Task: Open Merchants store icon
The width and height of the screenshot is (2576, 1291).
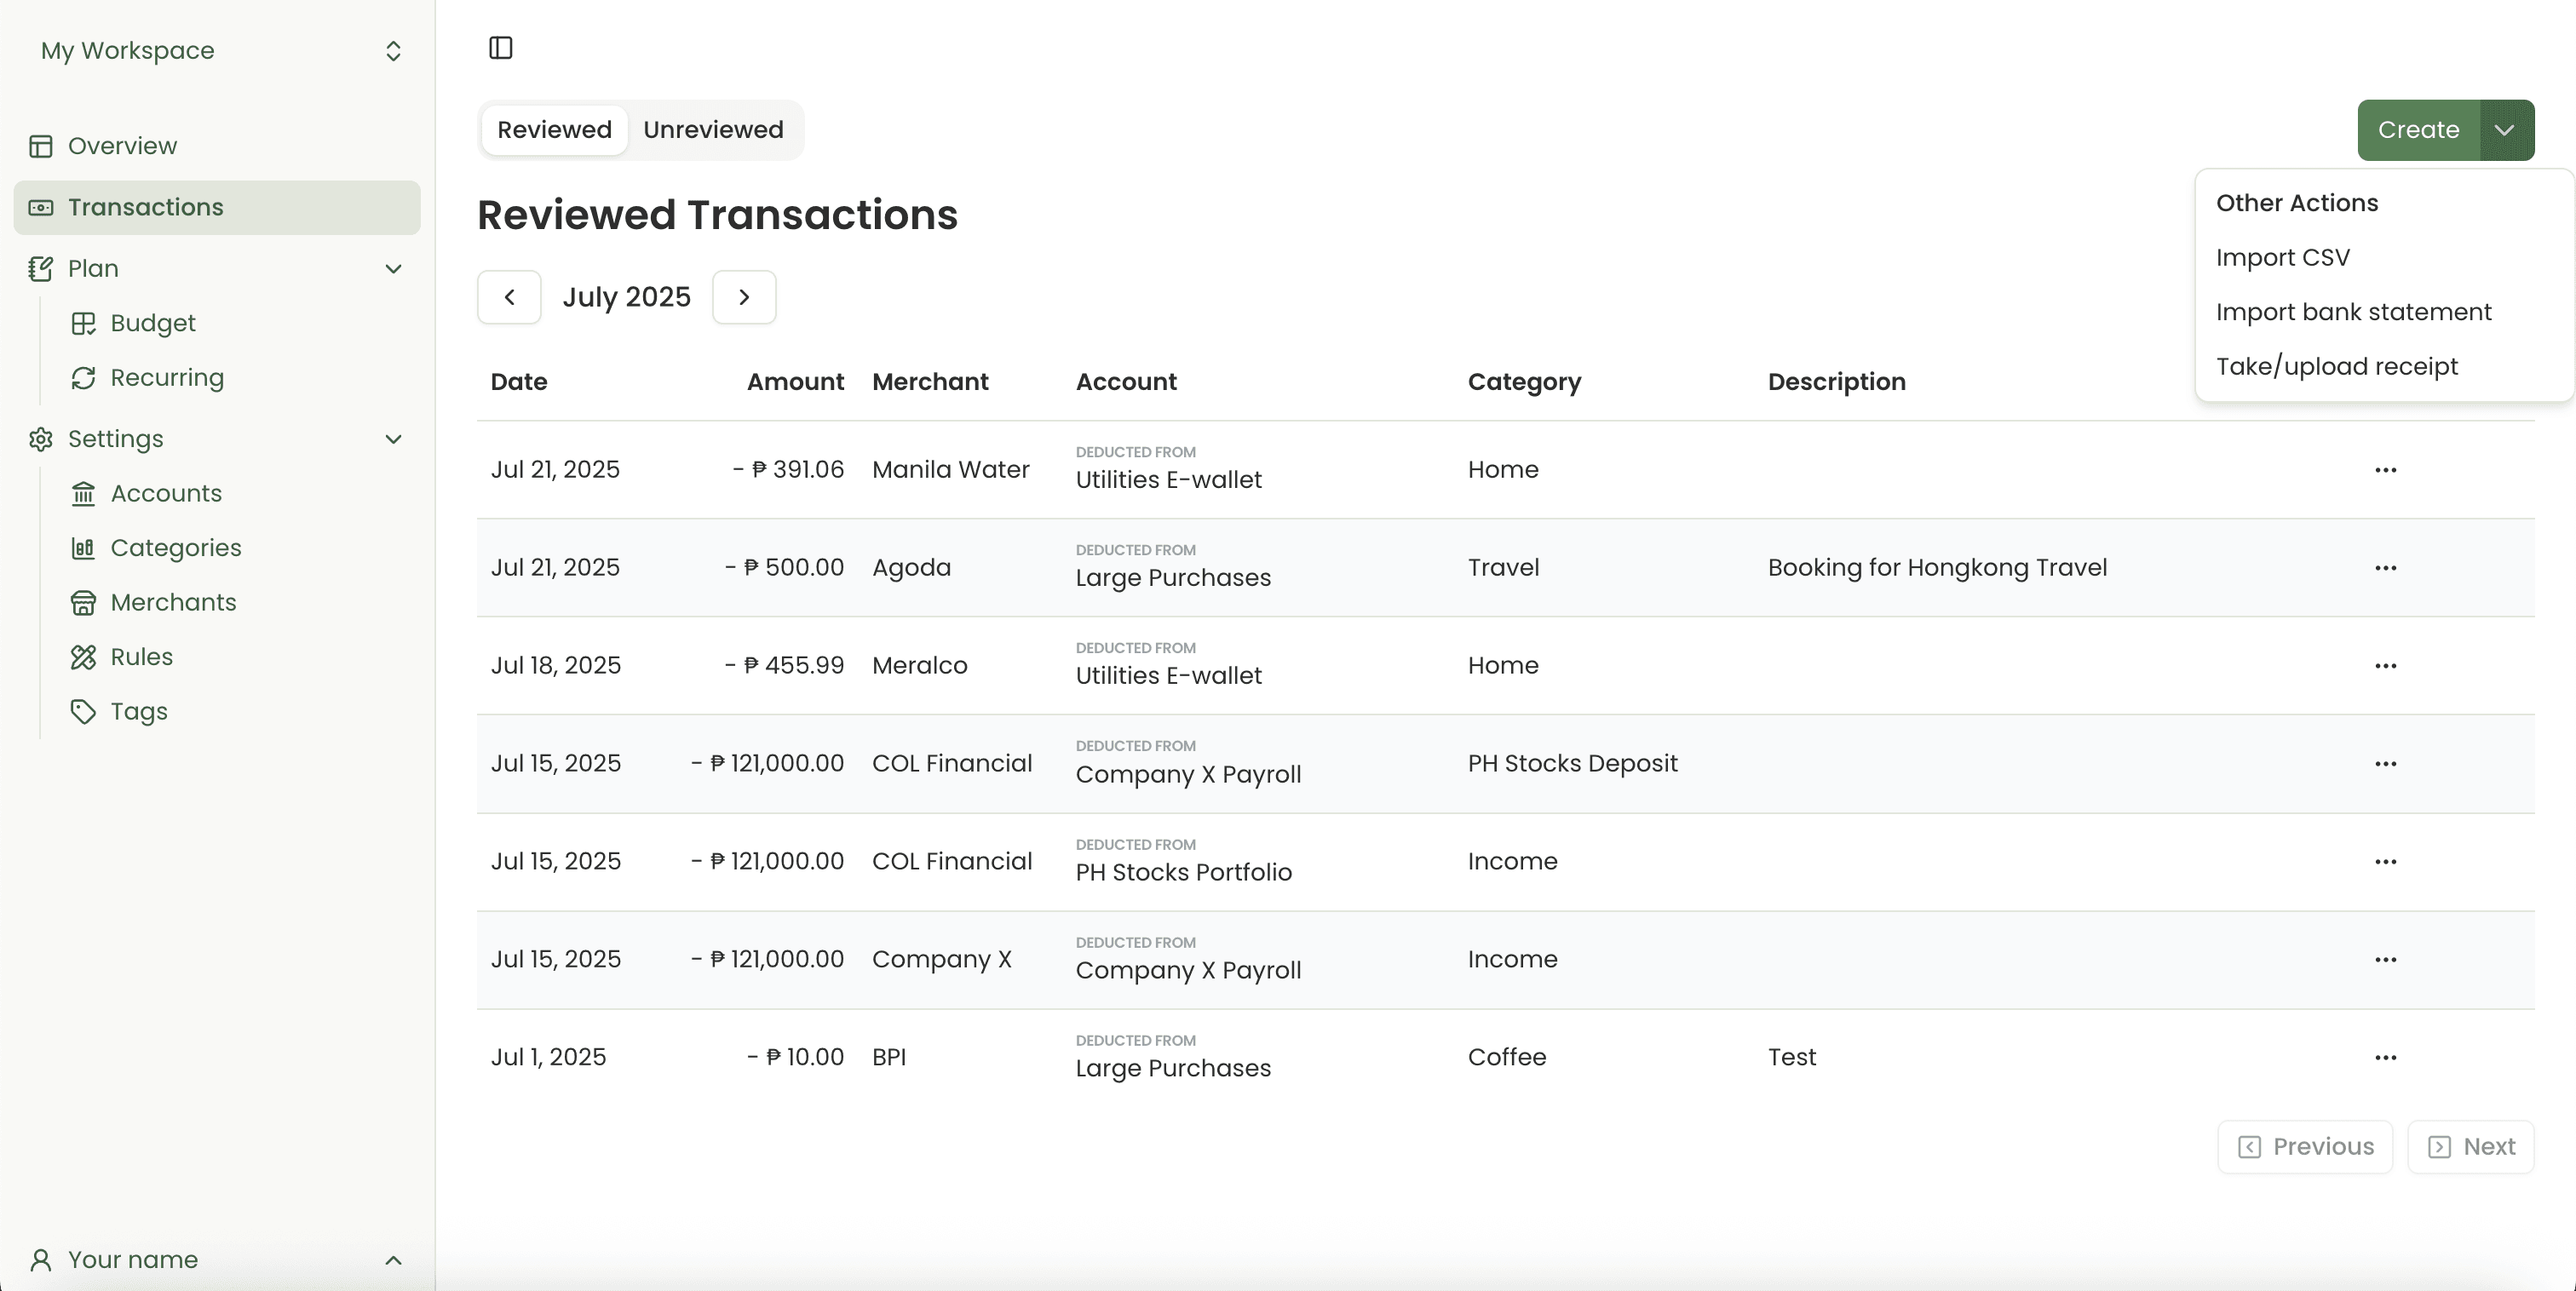Action: coord(83,602)
